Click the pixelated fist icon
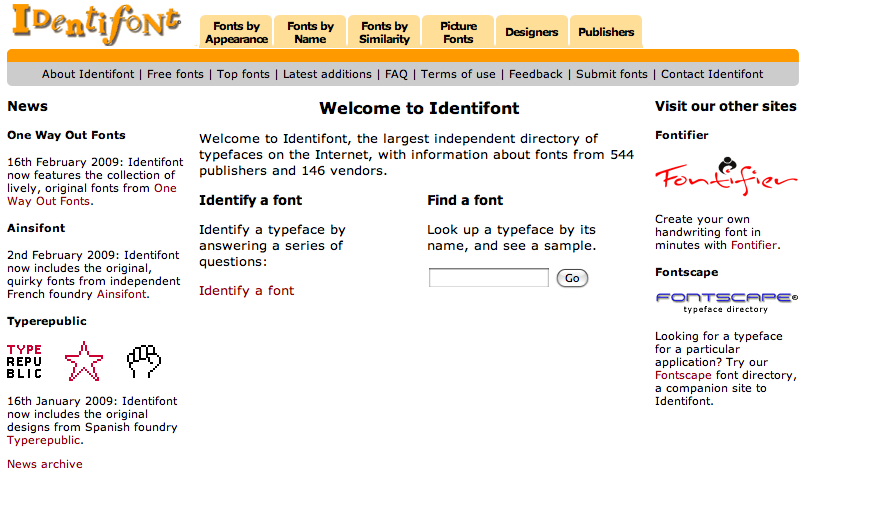Image resolution: width=891 pixels, height=508 pixels. [x=144, y=362]
